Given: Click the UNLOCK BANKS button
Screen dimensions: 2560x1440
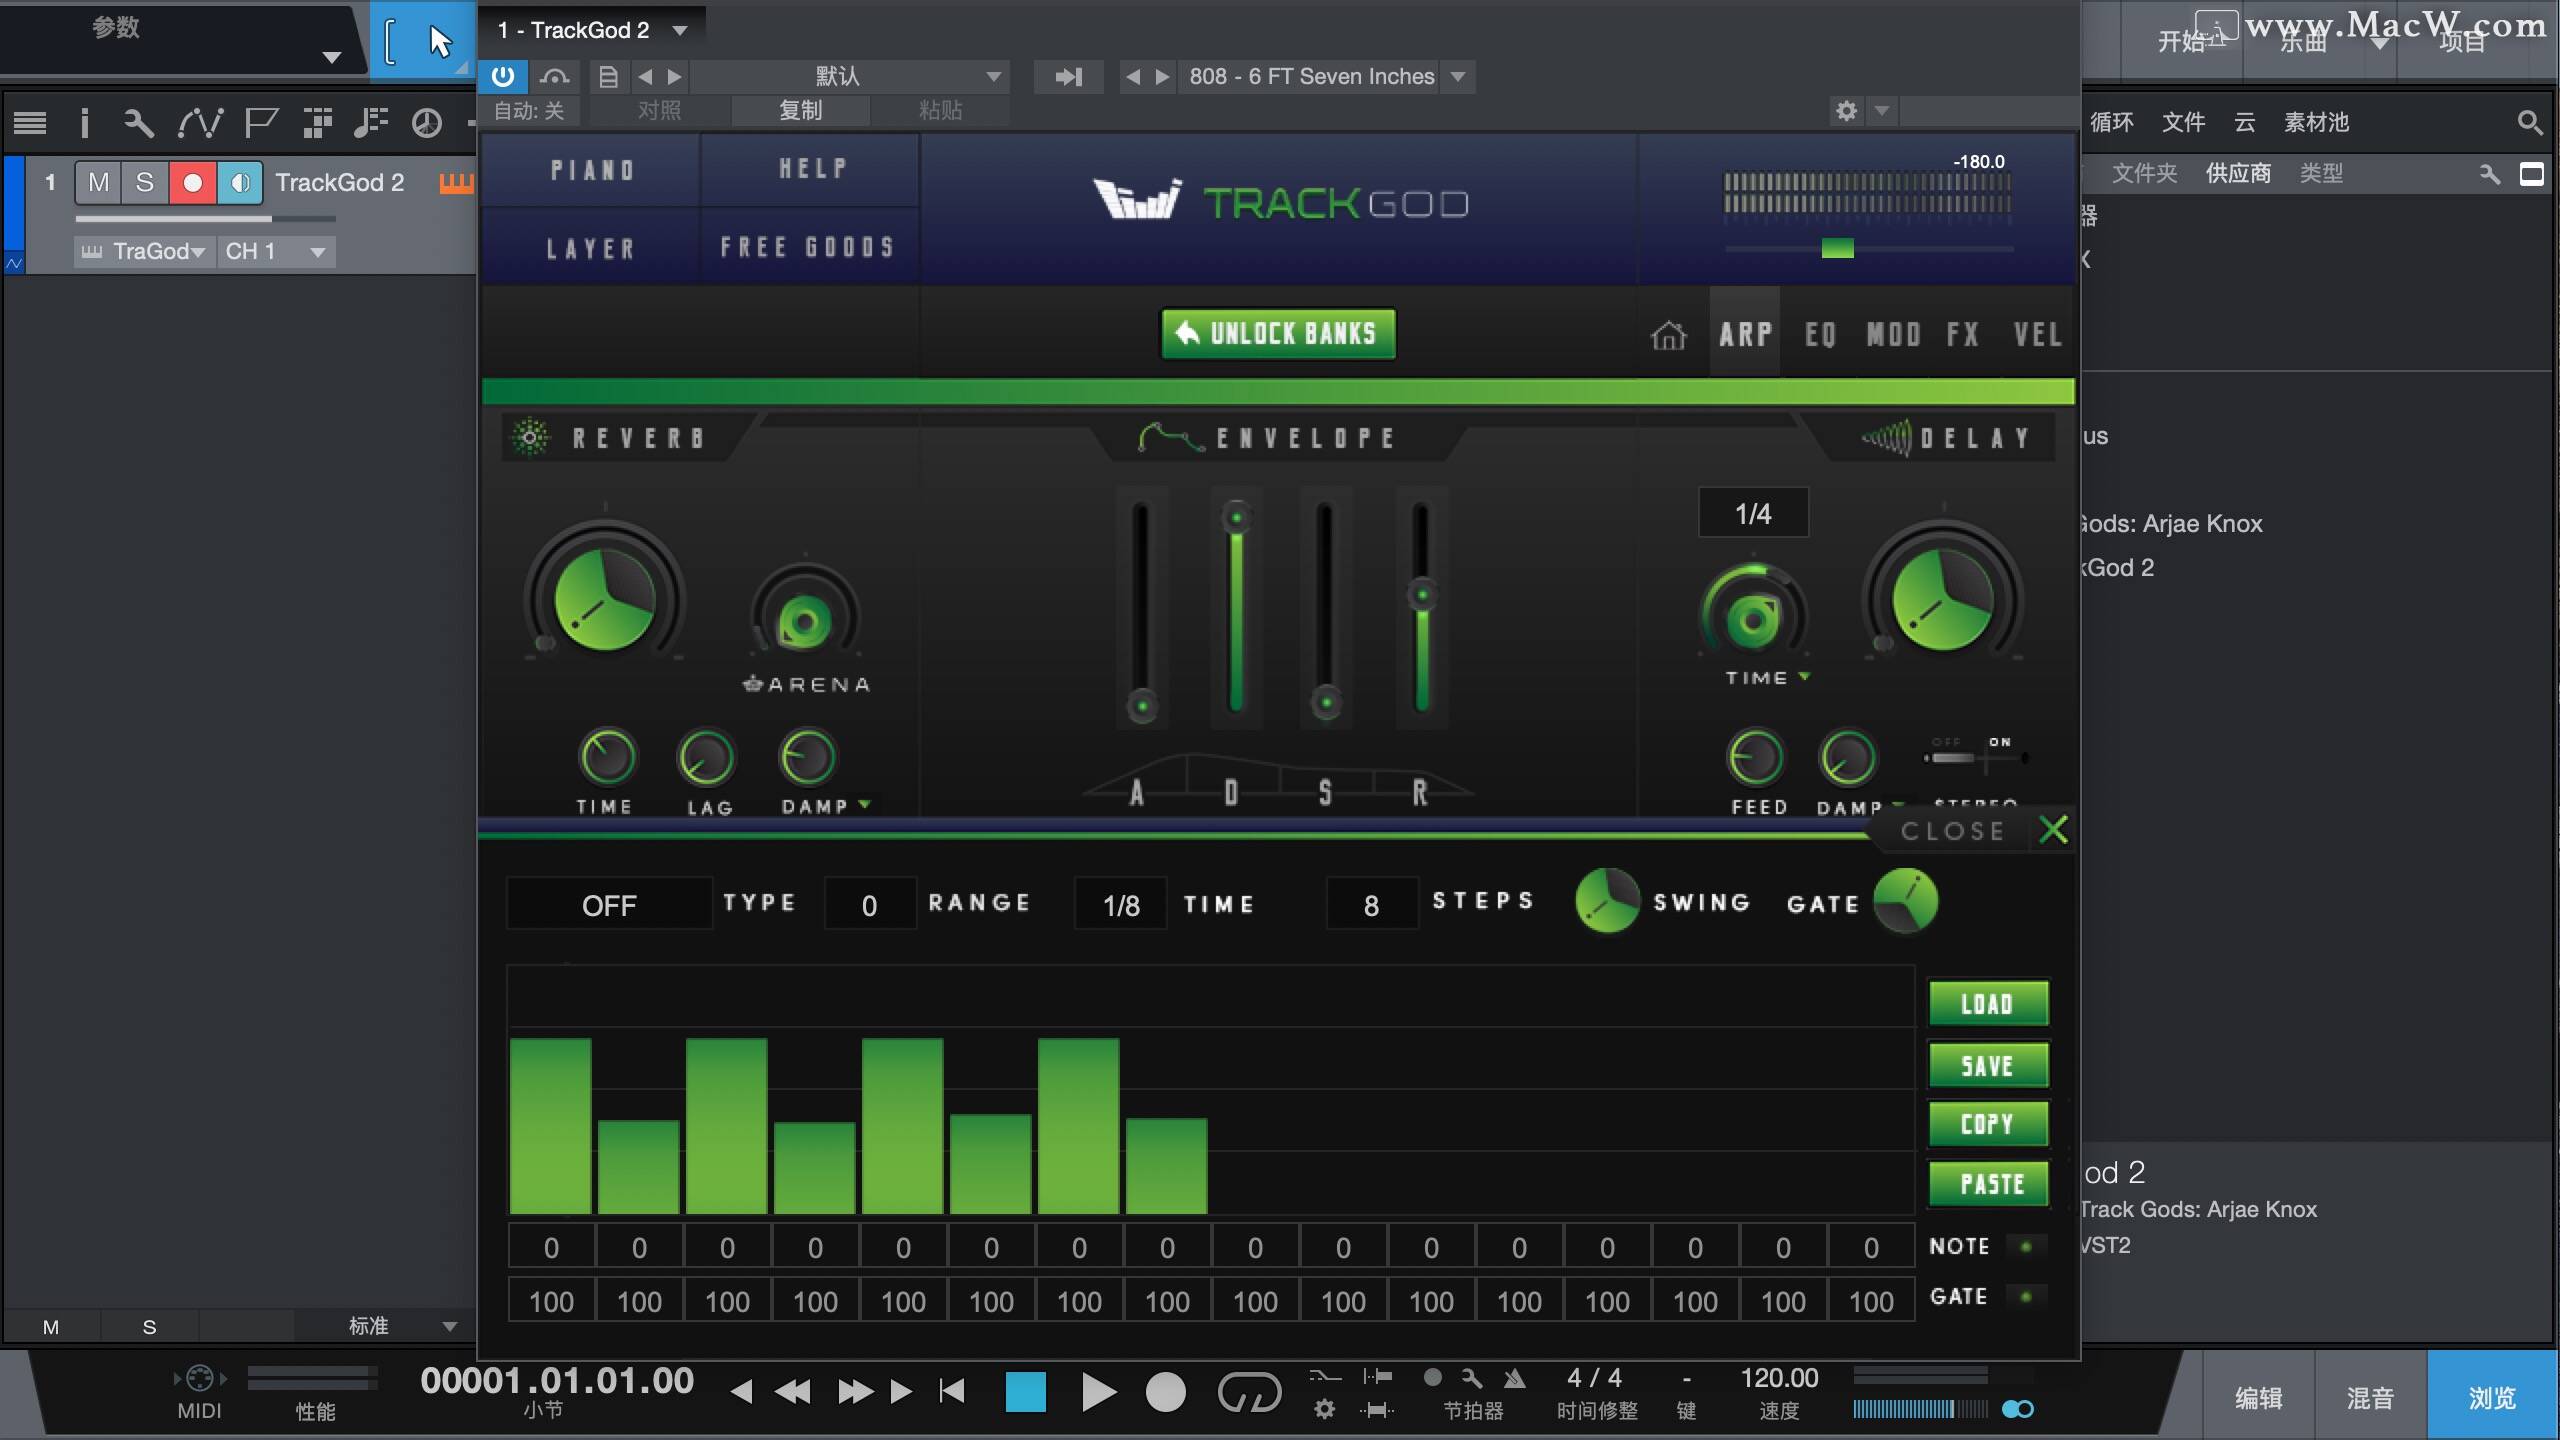Looking at the screenshot, I should (x=1277, y=334).
